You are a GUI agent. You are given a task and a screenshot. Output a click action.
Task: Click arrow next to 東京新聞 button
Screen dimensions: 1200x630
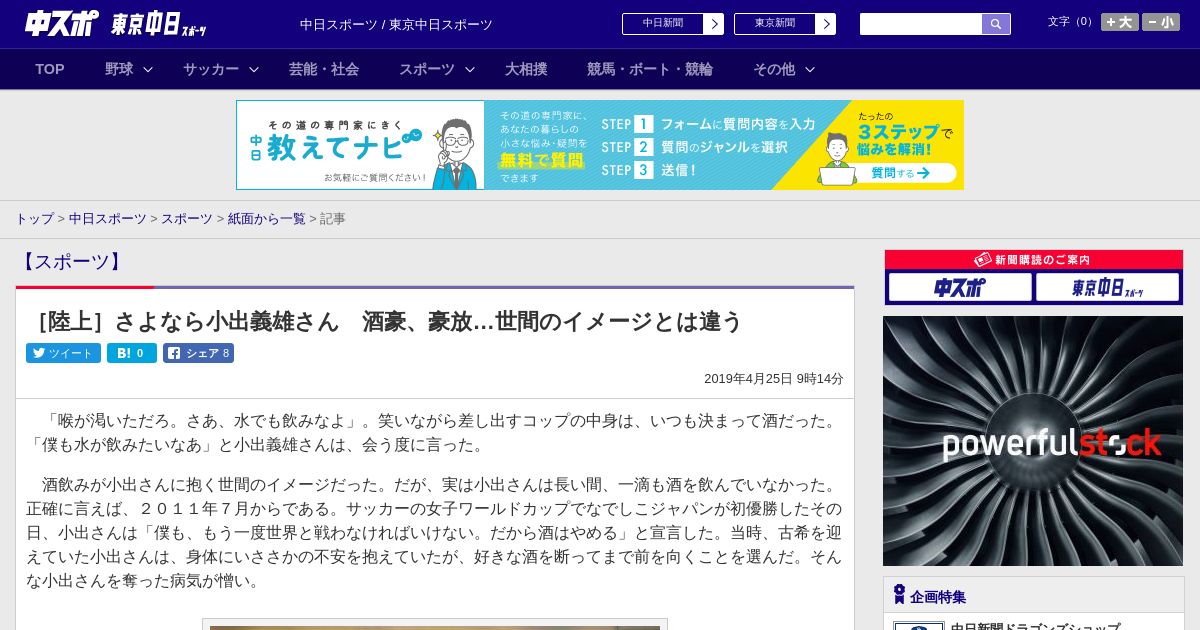(826, 24)
